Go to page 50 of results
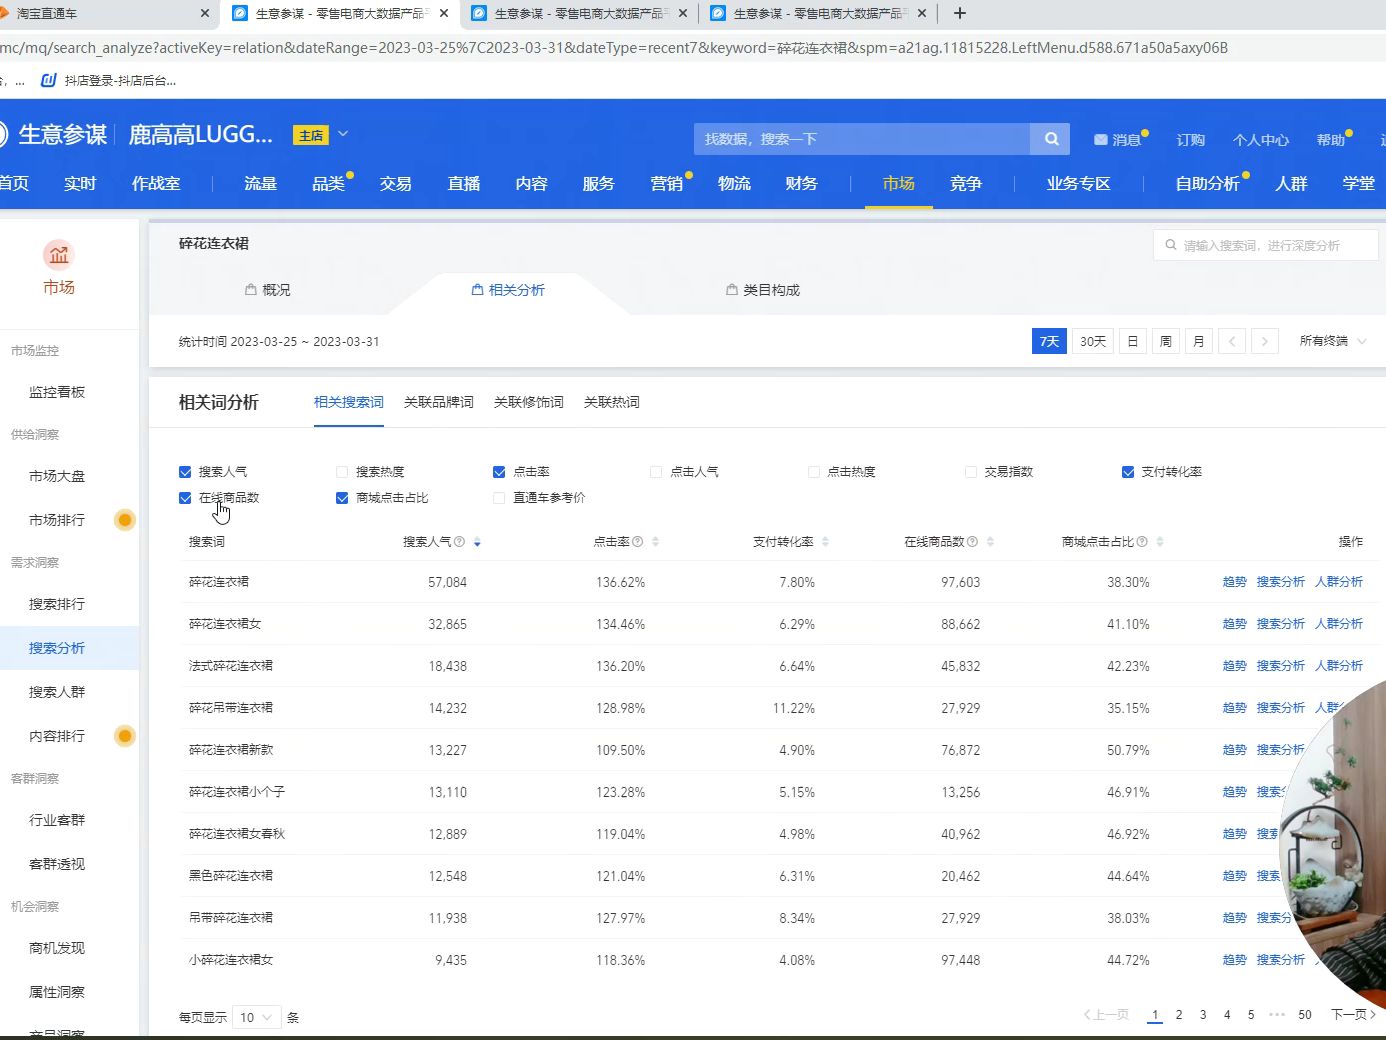Image resolution: width=1386 pixels, height=1040 pixels. [x=1305, y=1015]
